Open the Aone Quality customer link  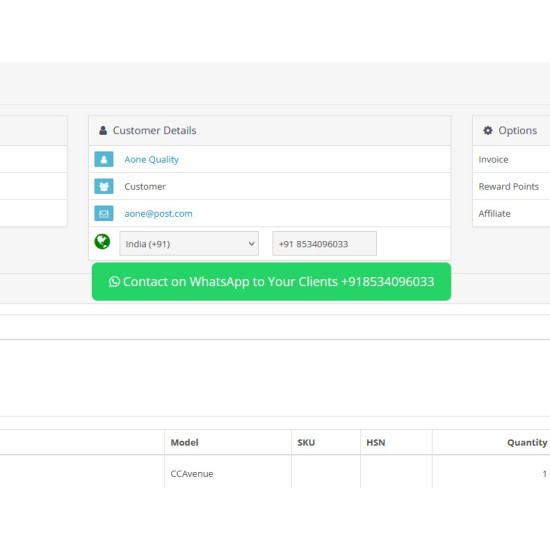pyautogui.click(x=152, y=160)
